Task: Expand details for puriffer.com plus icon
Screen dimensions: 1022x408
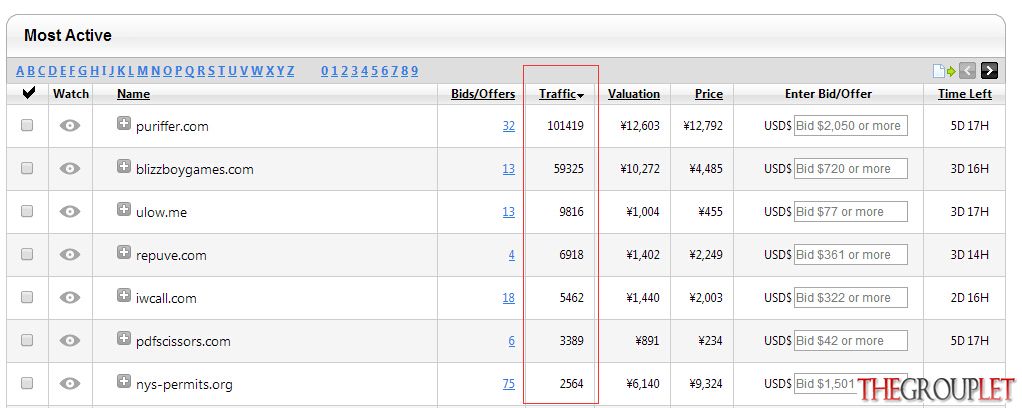Action: (124, 123)
